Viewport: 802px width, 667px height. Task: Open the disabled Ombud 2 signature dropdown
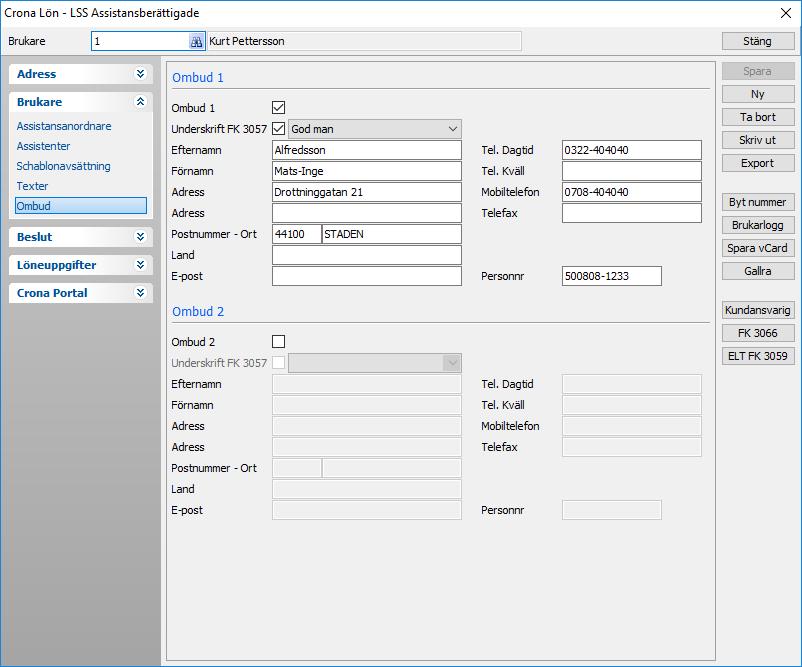pos(375,363)
